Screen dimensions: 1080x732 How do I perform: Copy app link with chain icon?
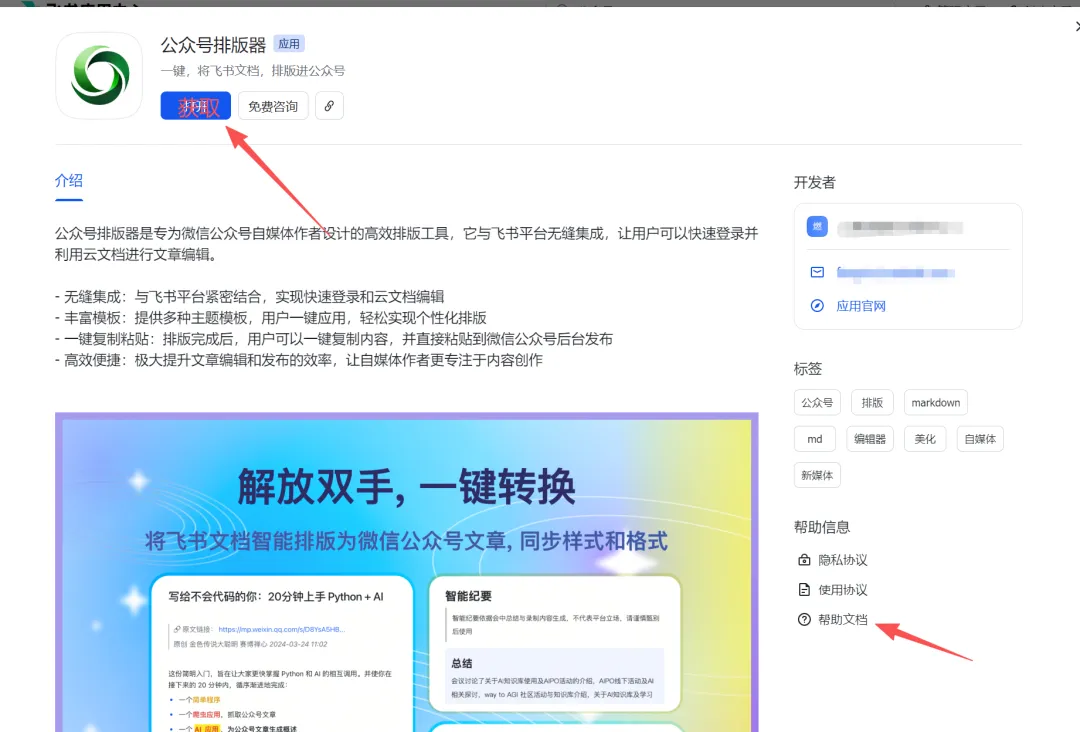[329, 106]
